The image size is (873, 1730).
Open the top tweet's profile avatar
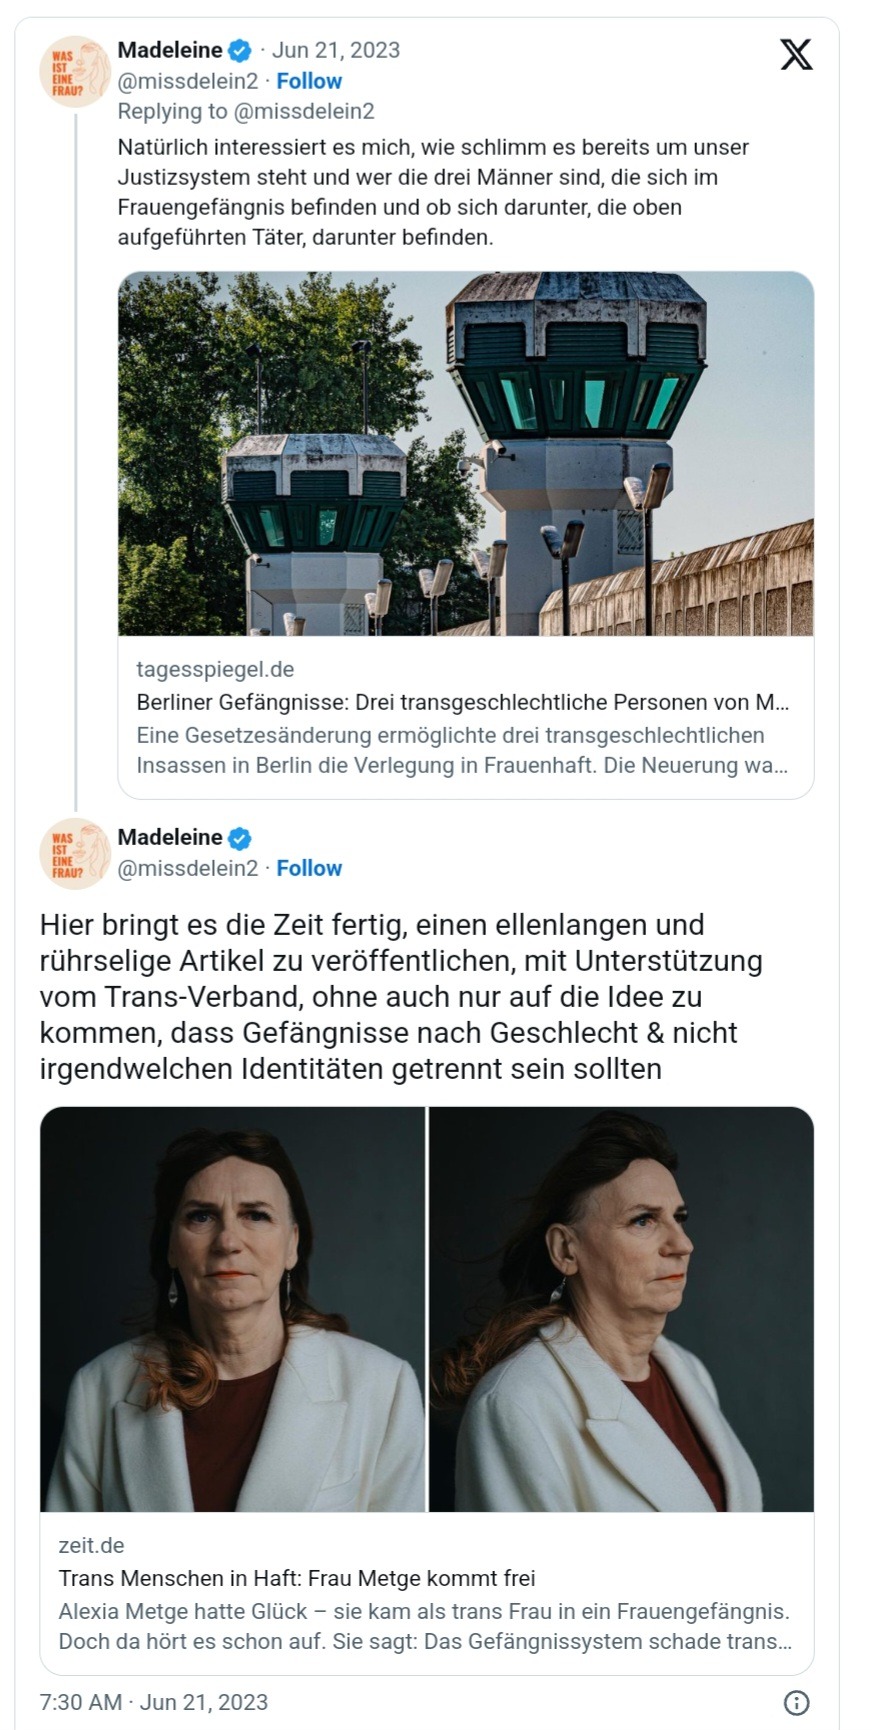coord(75,72)
